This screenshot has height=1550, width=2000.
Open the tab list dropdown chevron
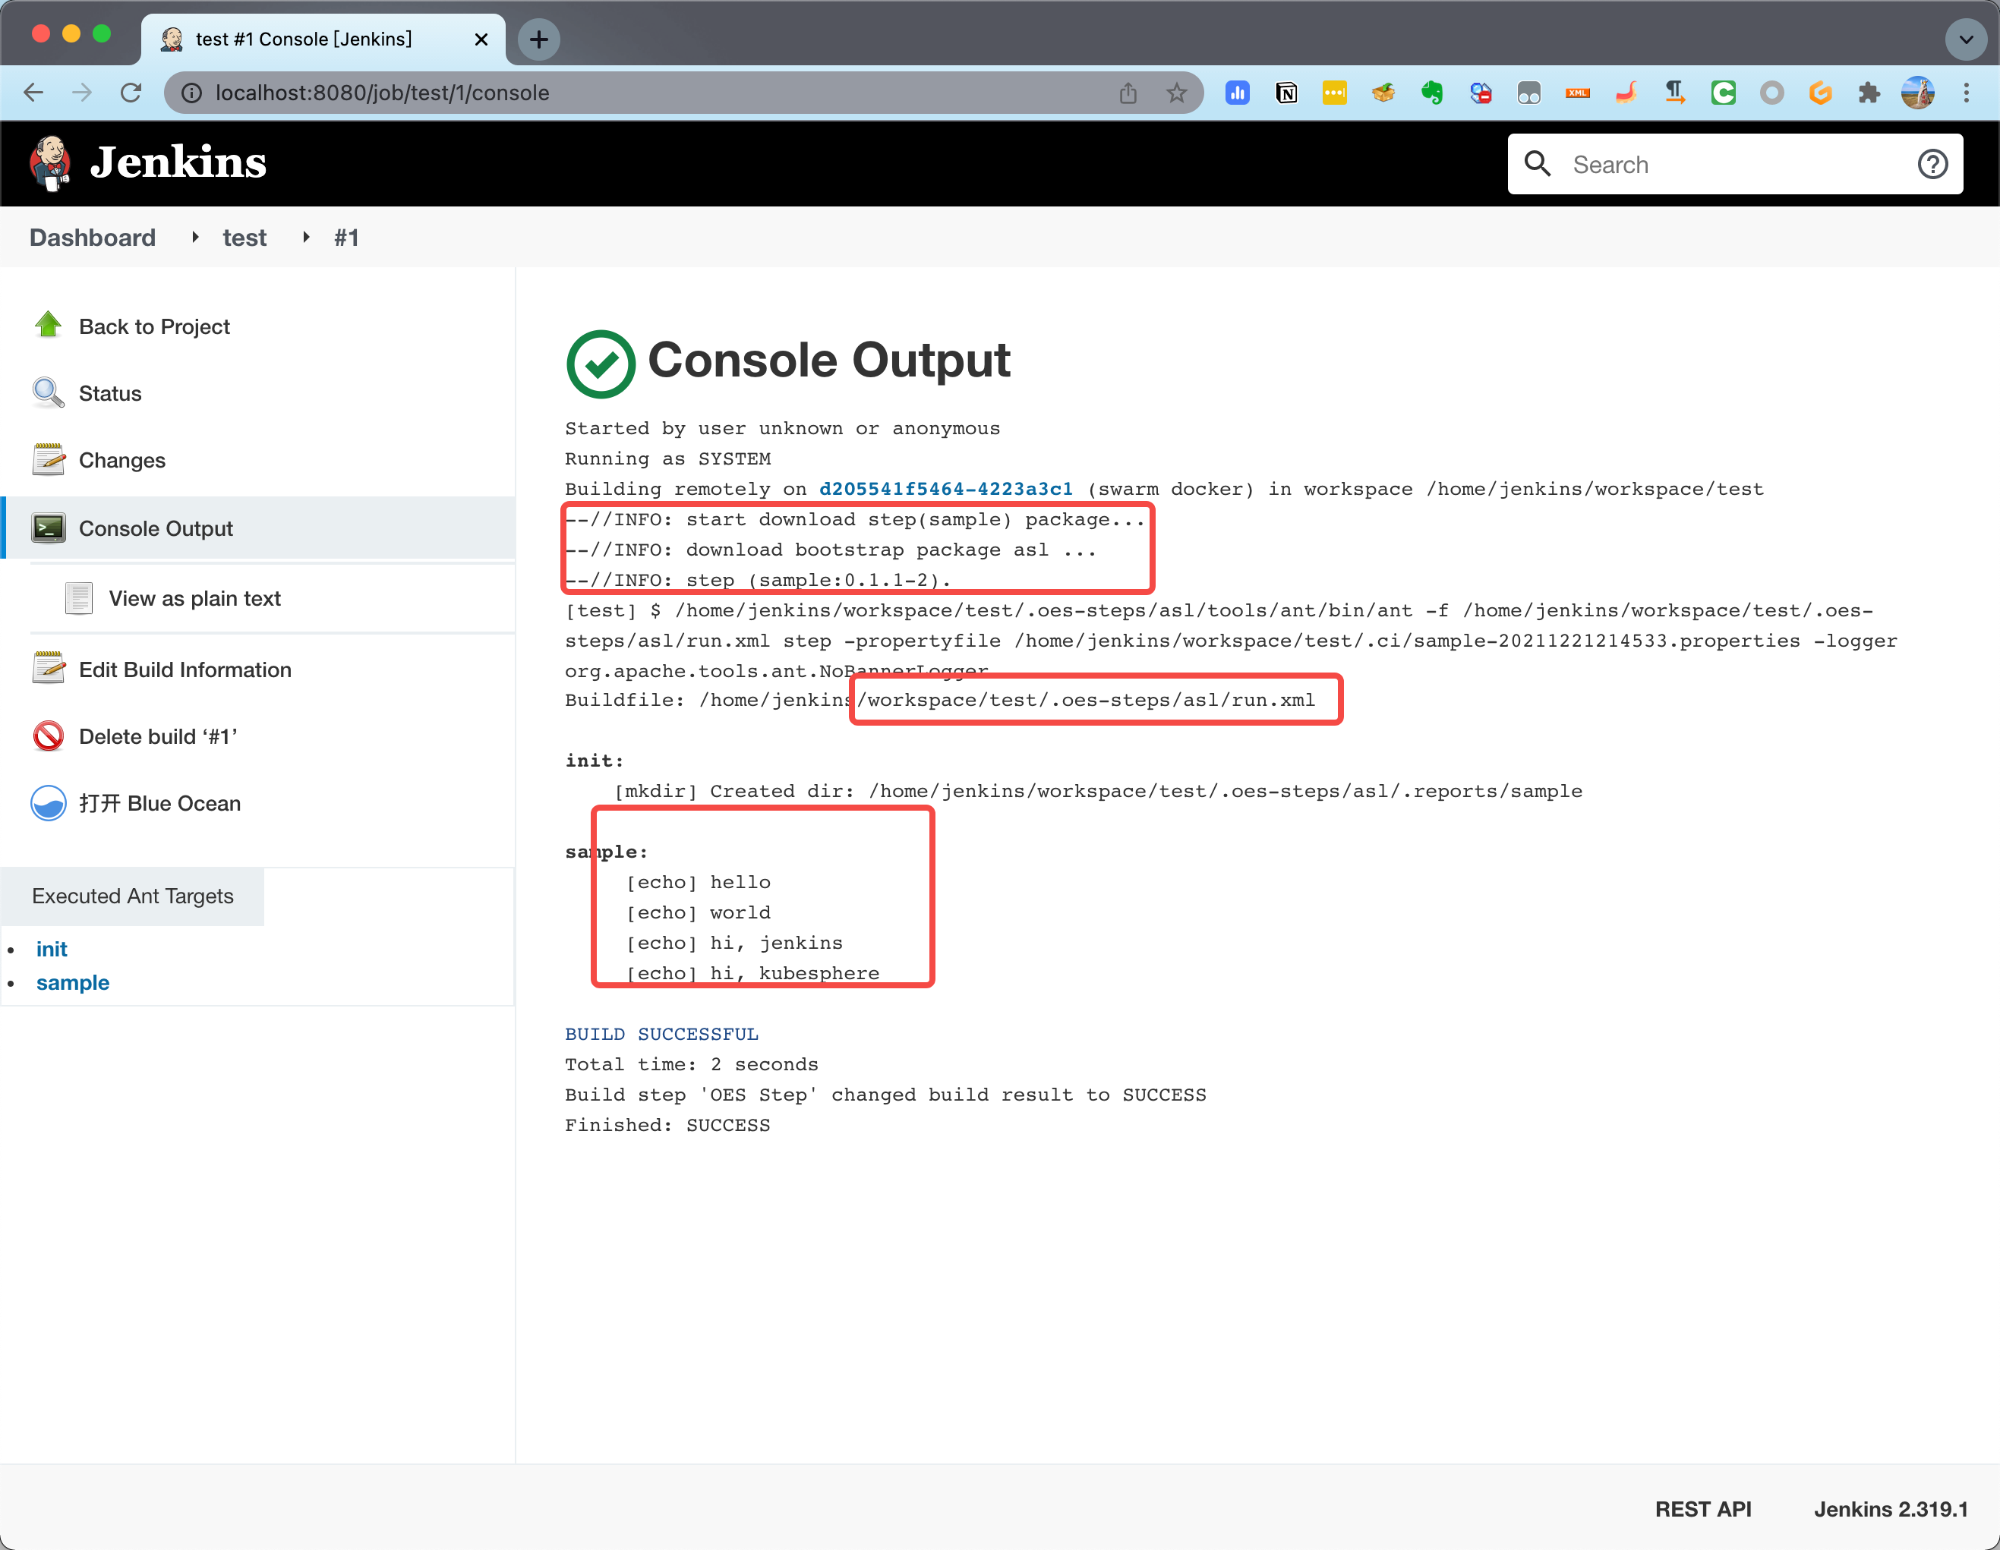[1965, 40]
